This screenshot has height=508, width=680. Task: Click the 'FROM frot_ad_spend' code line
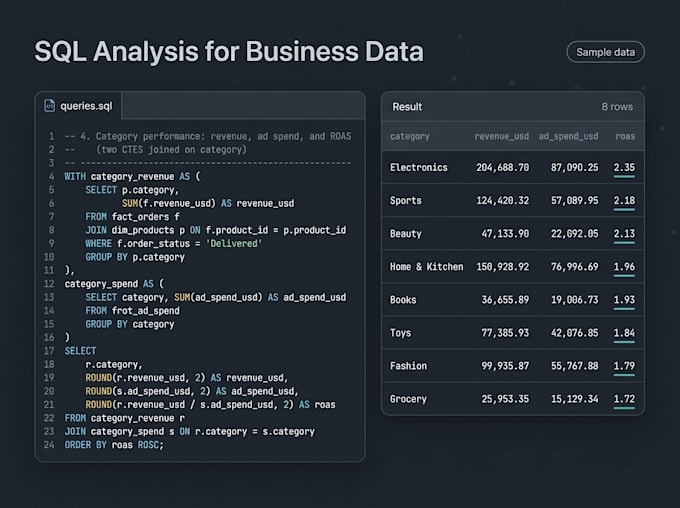(x=132, y=311)
